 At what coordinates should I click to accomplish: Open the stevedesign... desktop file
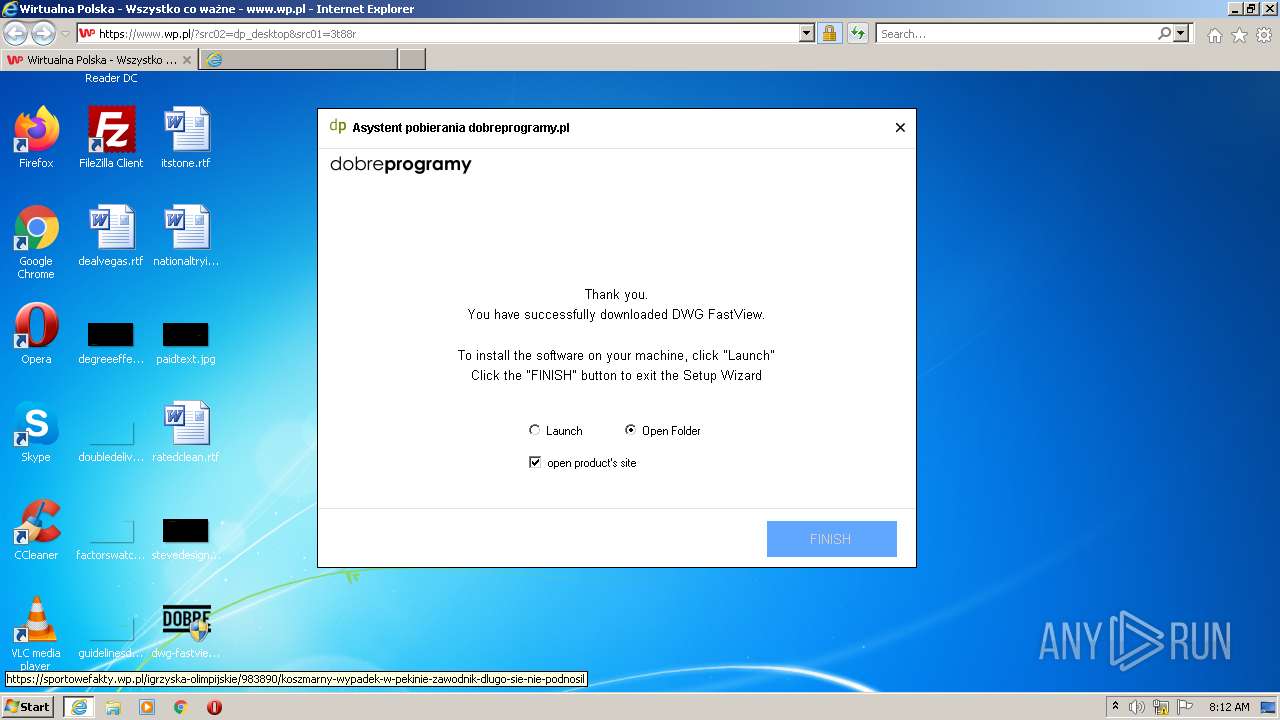coord(186,537)
